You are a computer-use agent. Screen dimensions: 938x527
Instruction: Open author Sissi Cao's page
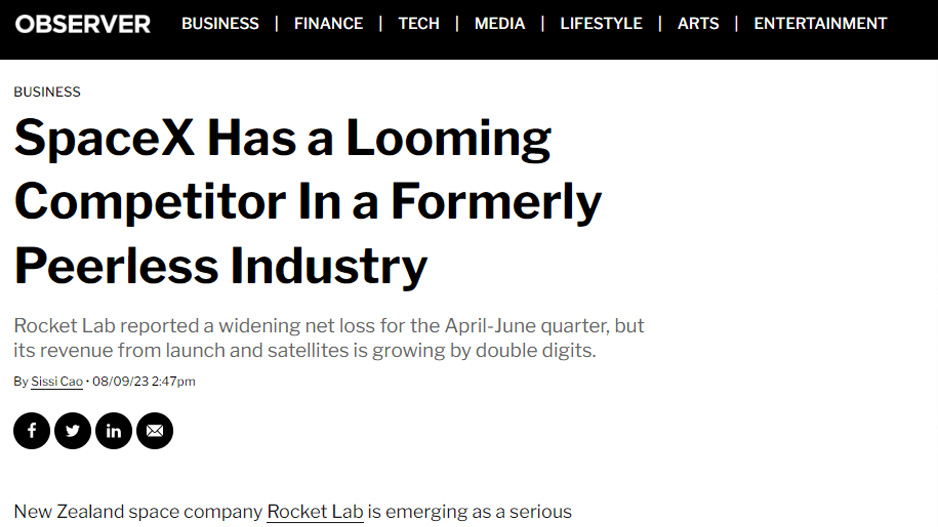point(57,382)
